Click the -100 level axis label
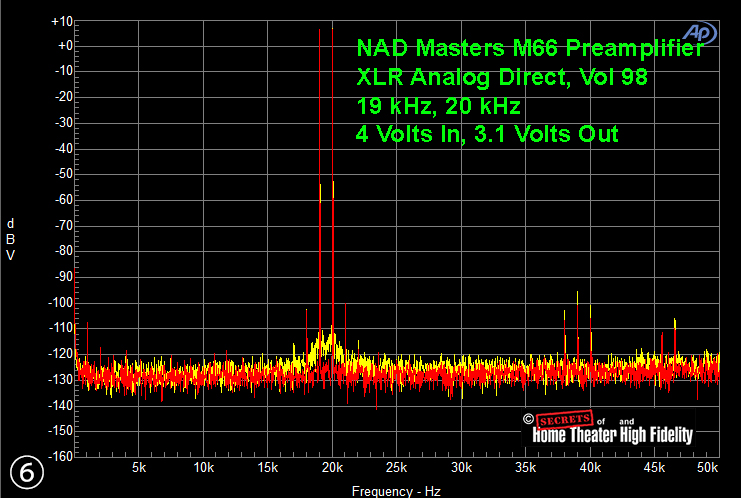The width and height of the screenshot is (741, 498). pyautogui.click(x=60, y=302)
